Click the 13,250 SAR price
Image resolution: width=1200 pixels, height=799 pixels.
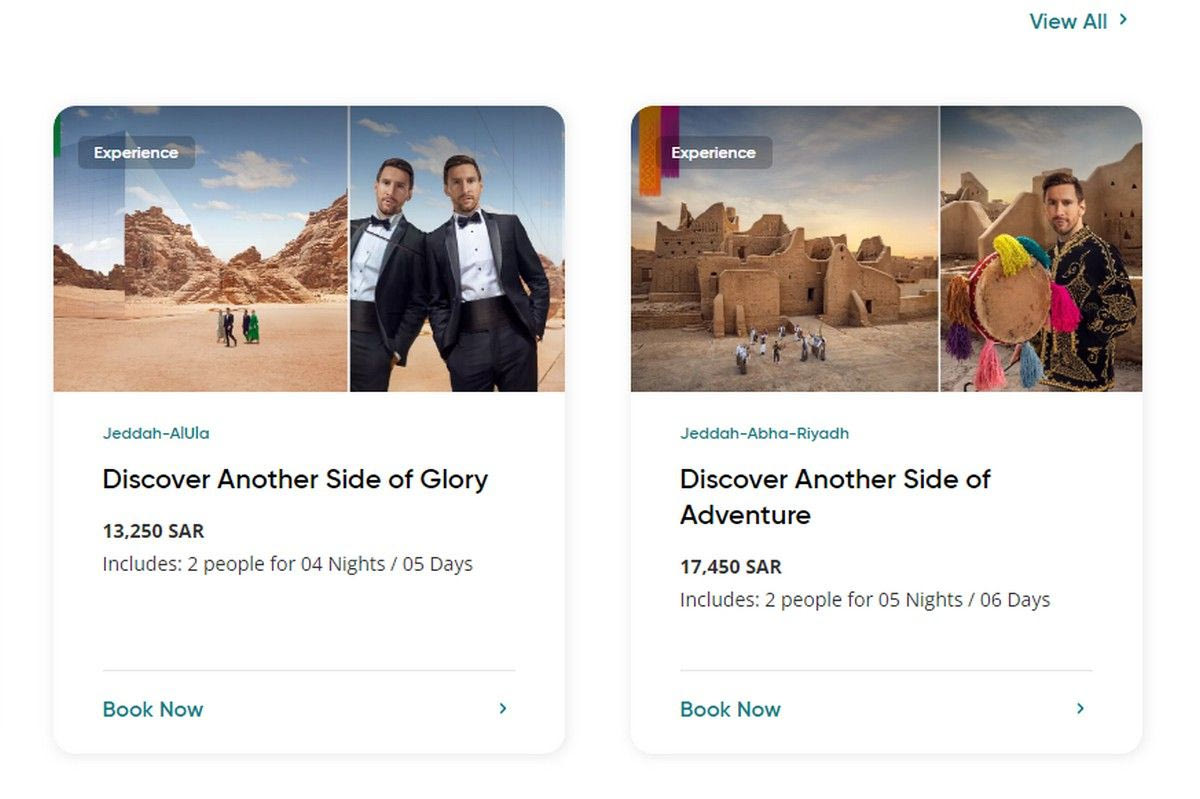tap(153, 531)
